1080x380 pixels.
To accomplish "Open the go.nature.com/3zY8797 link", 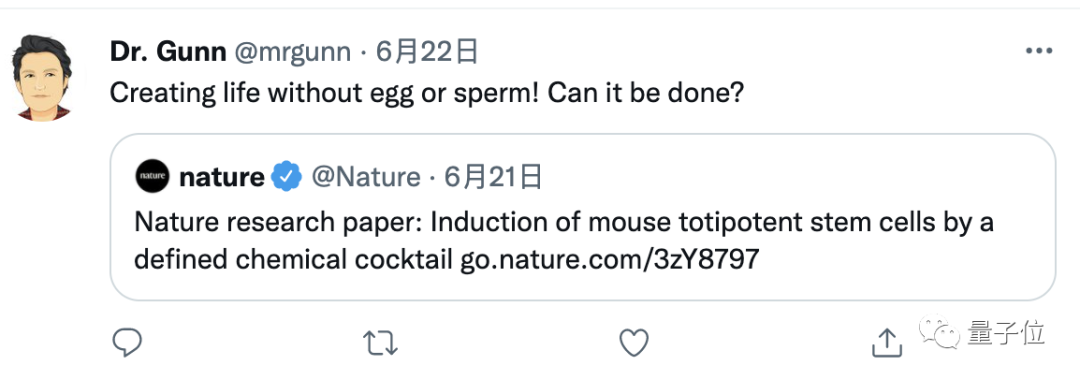I will click(610, 260).
